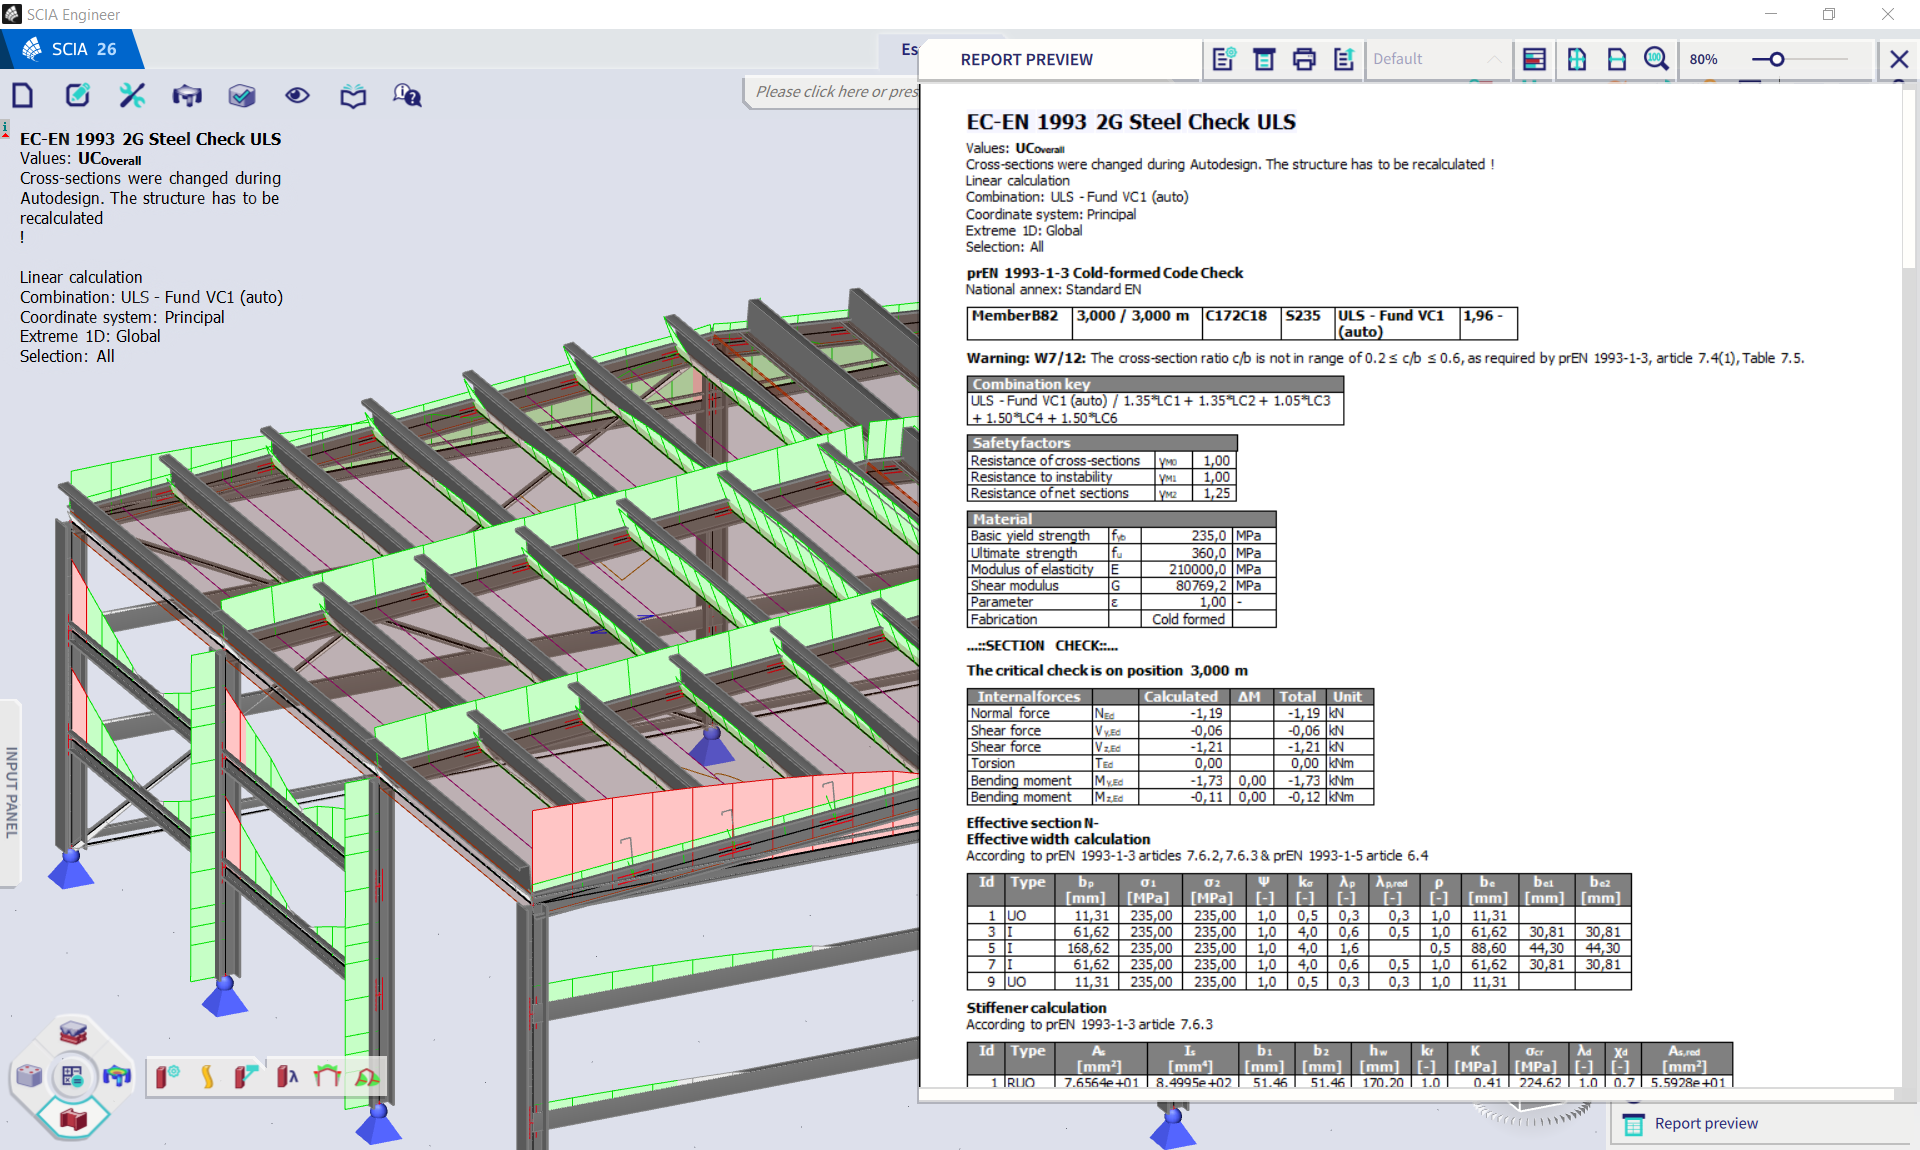The image size is (1920, 1150).
Task: Toggle the eye view visibility icon
Action: [x=297, y=96]
